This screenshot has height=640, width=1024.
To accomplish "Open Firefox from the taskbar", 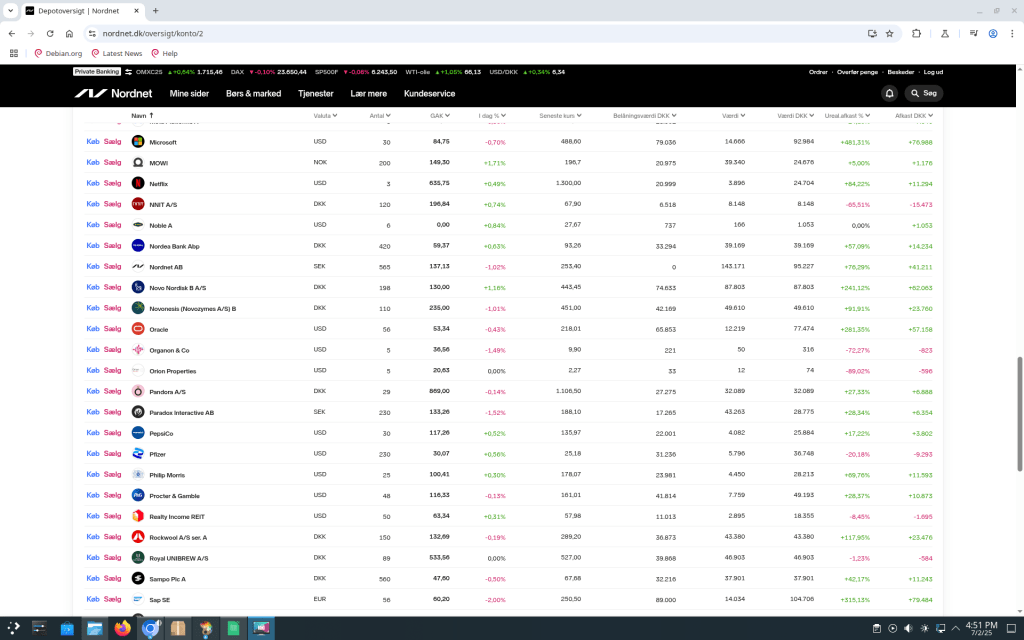I will (123, 629).
